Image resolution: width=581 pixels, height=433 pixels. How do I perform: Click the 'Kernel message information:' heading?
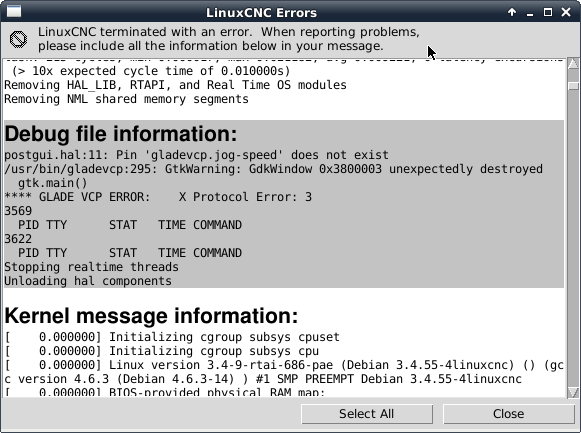pos(151,316)
